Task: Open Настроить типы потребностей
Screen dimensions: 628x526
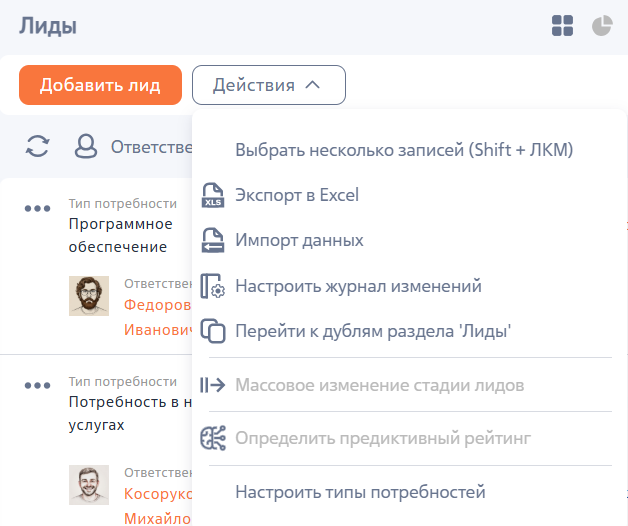Action: pos(360,492)
